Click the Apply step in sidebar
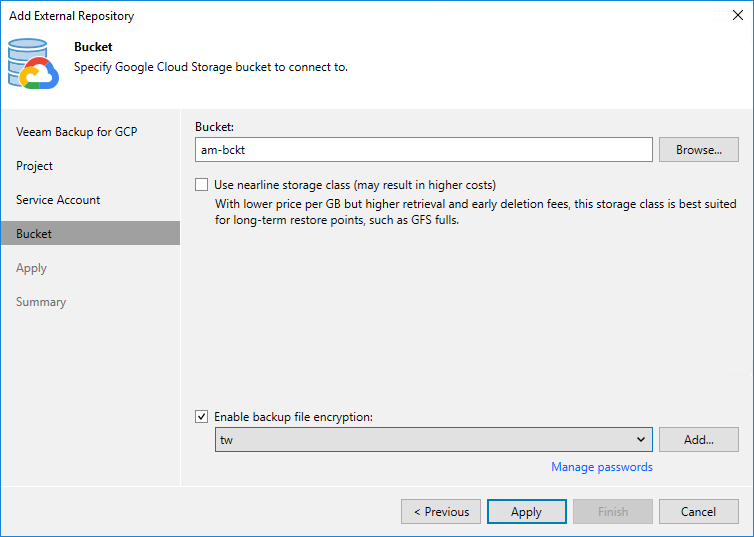 click(32, 268)
